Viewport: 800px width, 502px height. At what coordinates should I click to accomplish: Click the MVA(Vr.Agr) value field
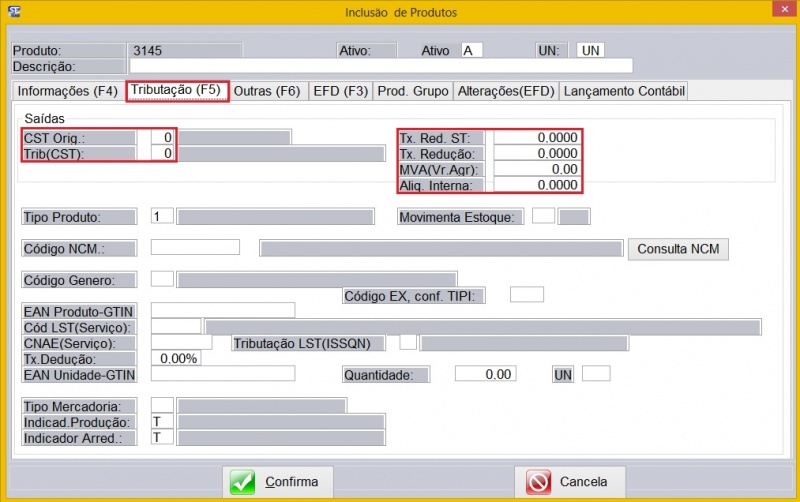point(536,169)
